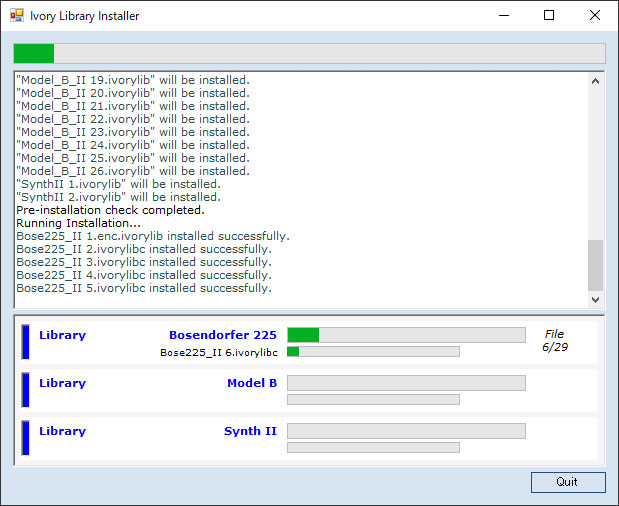Click the Library label in the Synth II row
The height and width of the screenshot is (506, 619).
[x=62, y=431]
